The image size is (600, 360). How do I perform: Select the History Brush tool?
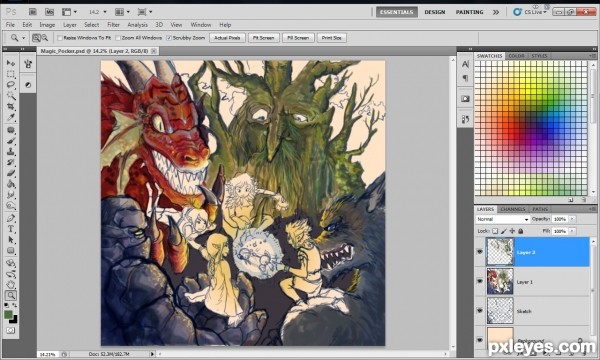(11, 163)
